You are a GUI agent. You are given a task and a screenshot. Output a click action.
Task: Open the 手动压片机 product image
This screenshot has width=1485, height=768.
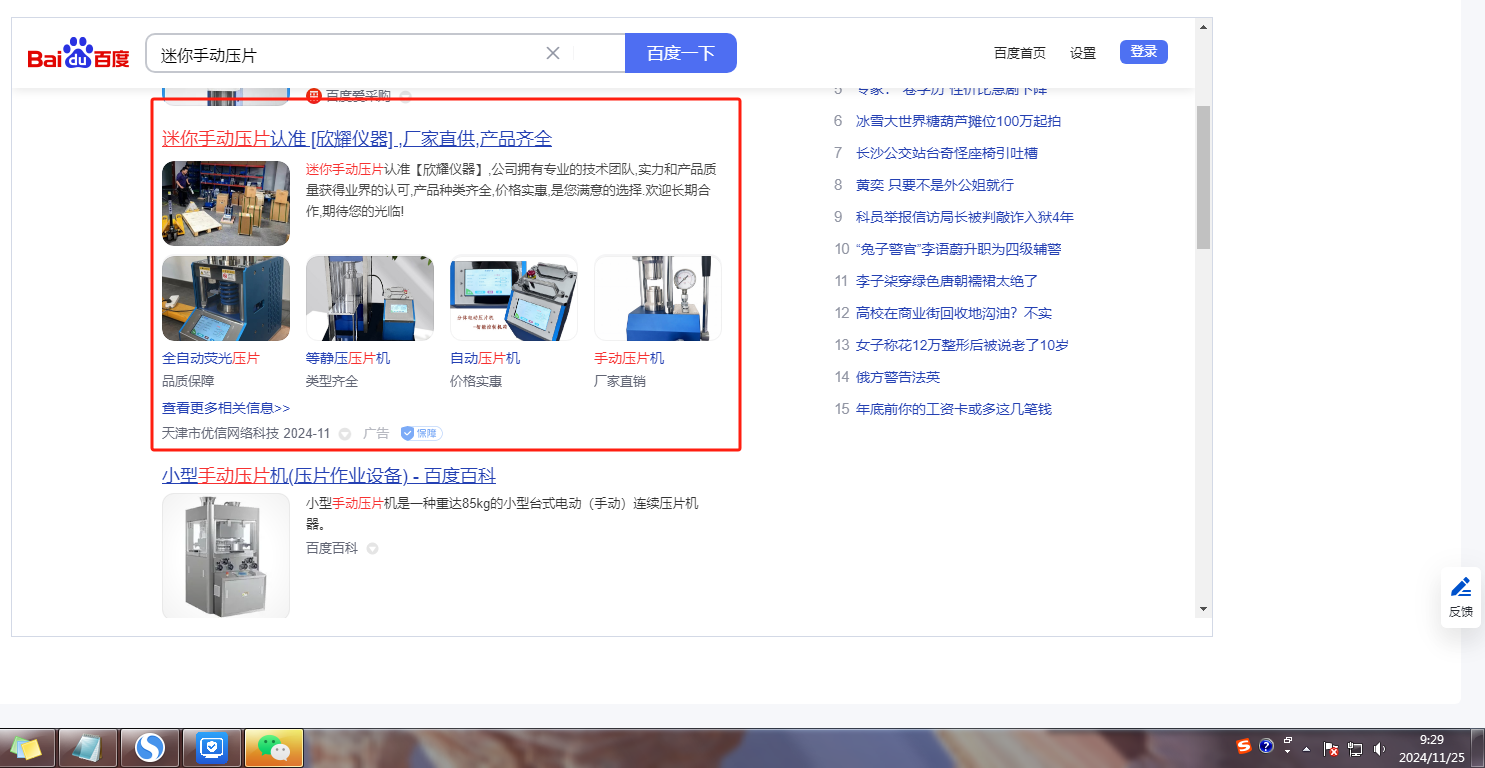click(658, 298)
